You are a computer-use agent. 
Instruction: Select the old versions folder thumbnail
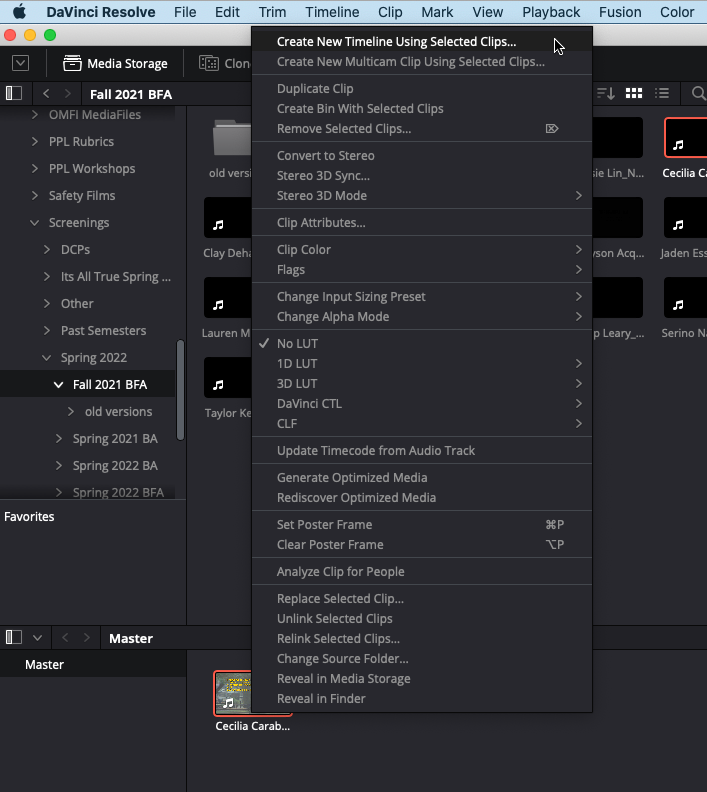pos(232,137)
